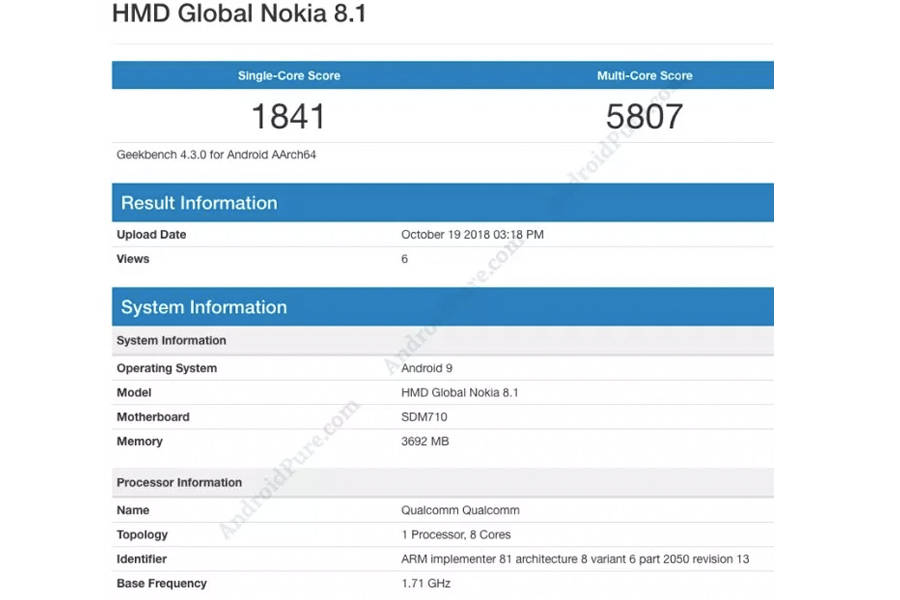Click the ARM implementer 81 identifier value
The image size is (900, 600).
(575, 559)
